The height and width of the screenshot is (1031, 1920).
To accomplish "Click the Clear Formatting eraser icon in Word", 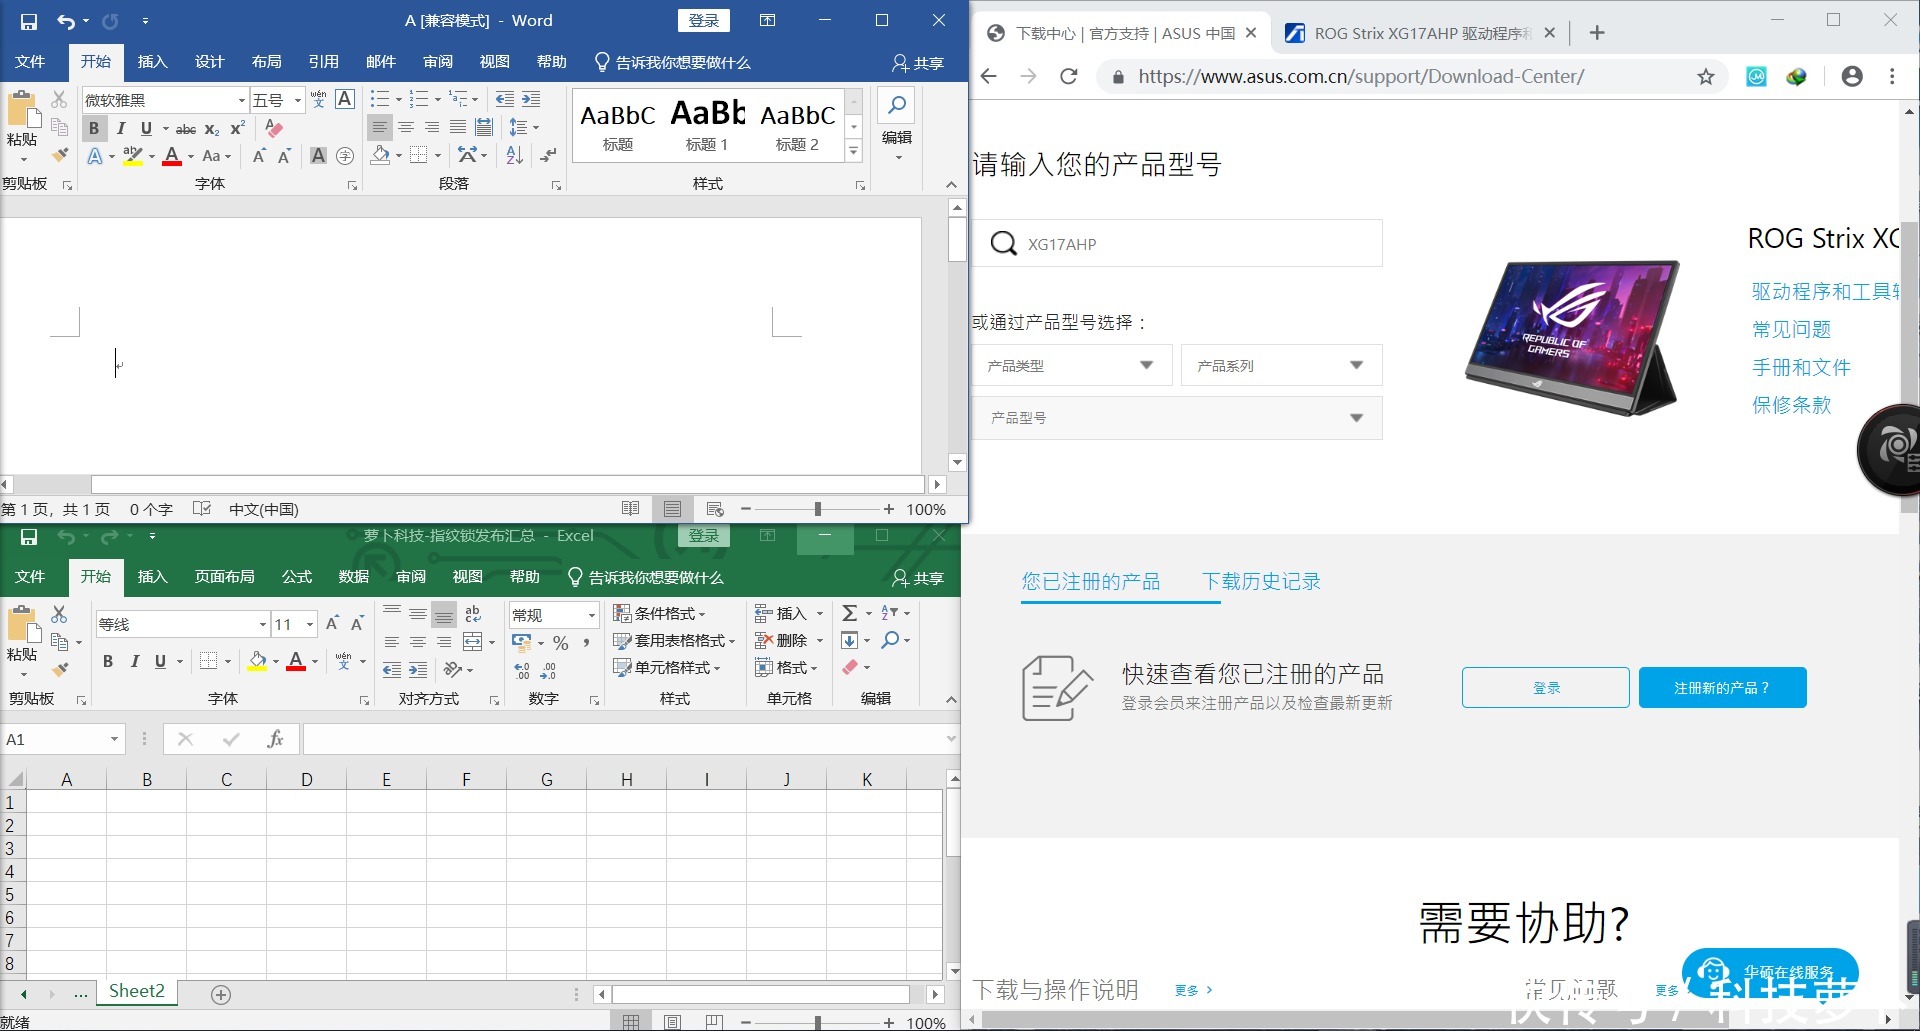I will click(273, 128).
